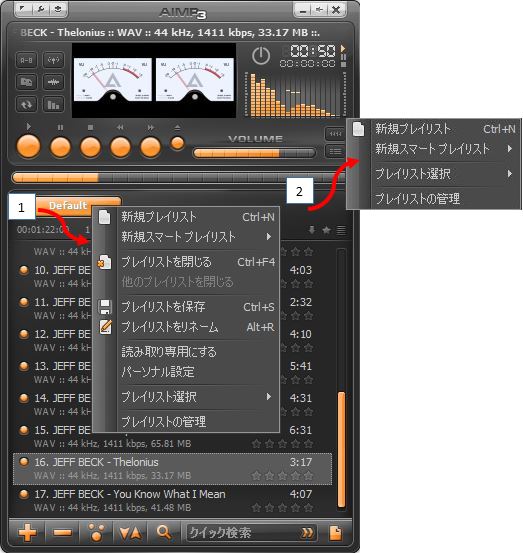
Task: Skip to next track with the orange button
Action: tap(151, 147)
